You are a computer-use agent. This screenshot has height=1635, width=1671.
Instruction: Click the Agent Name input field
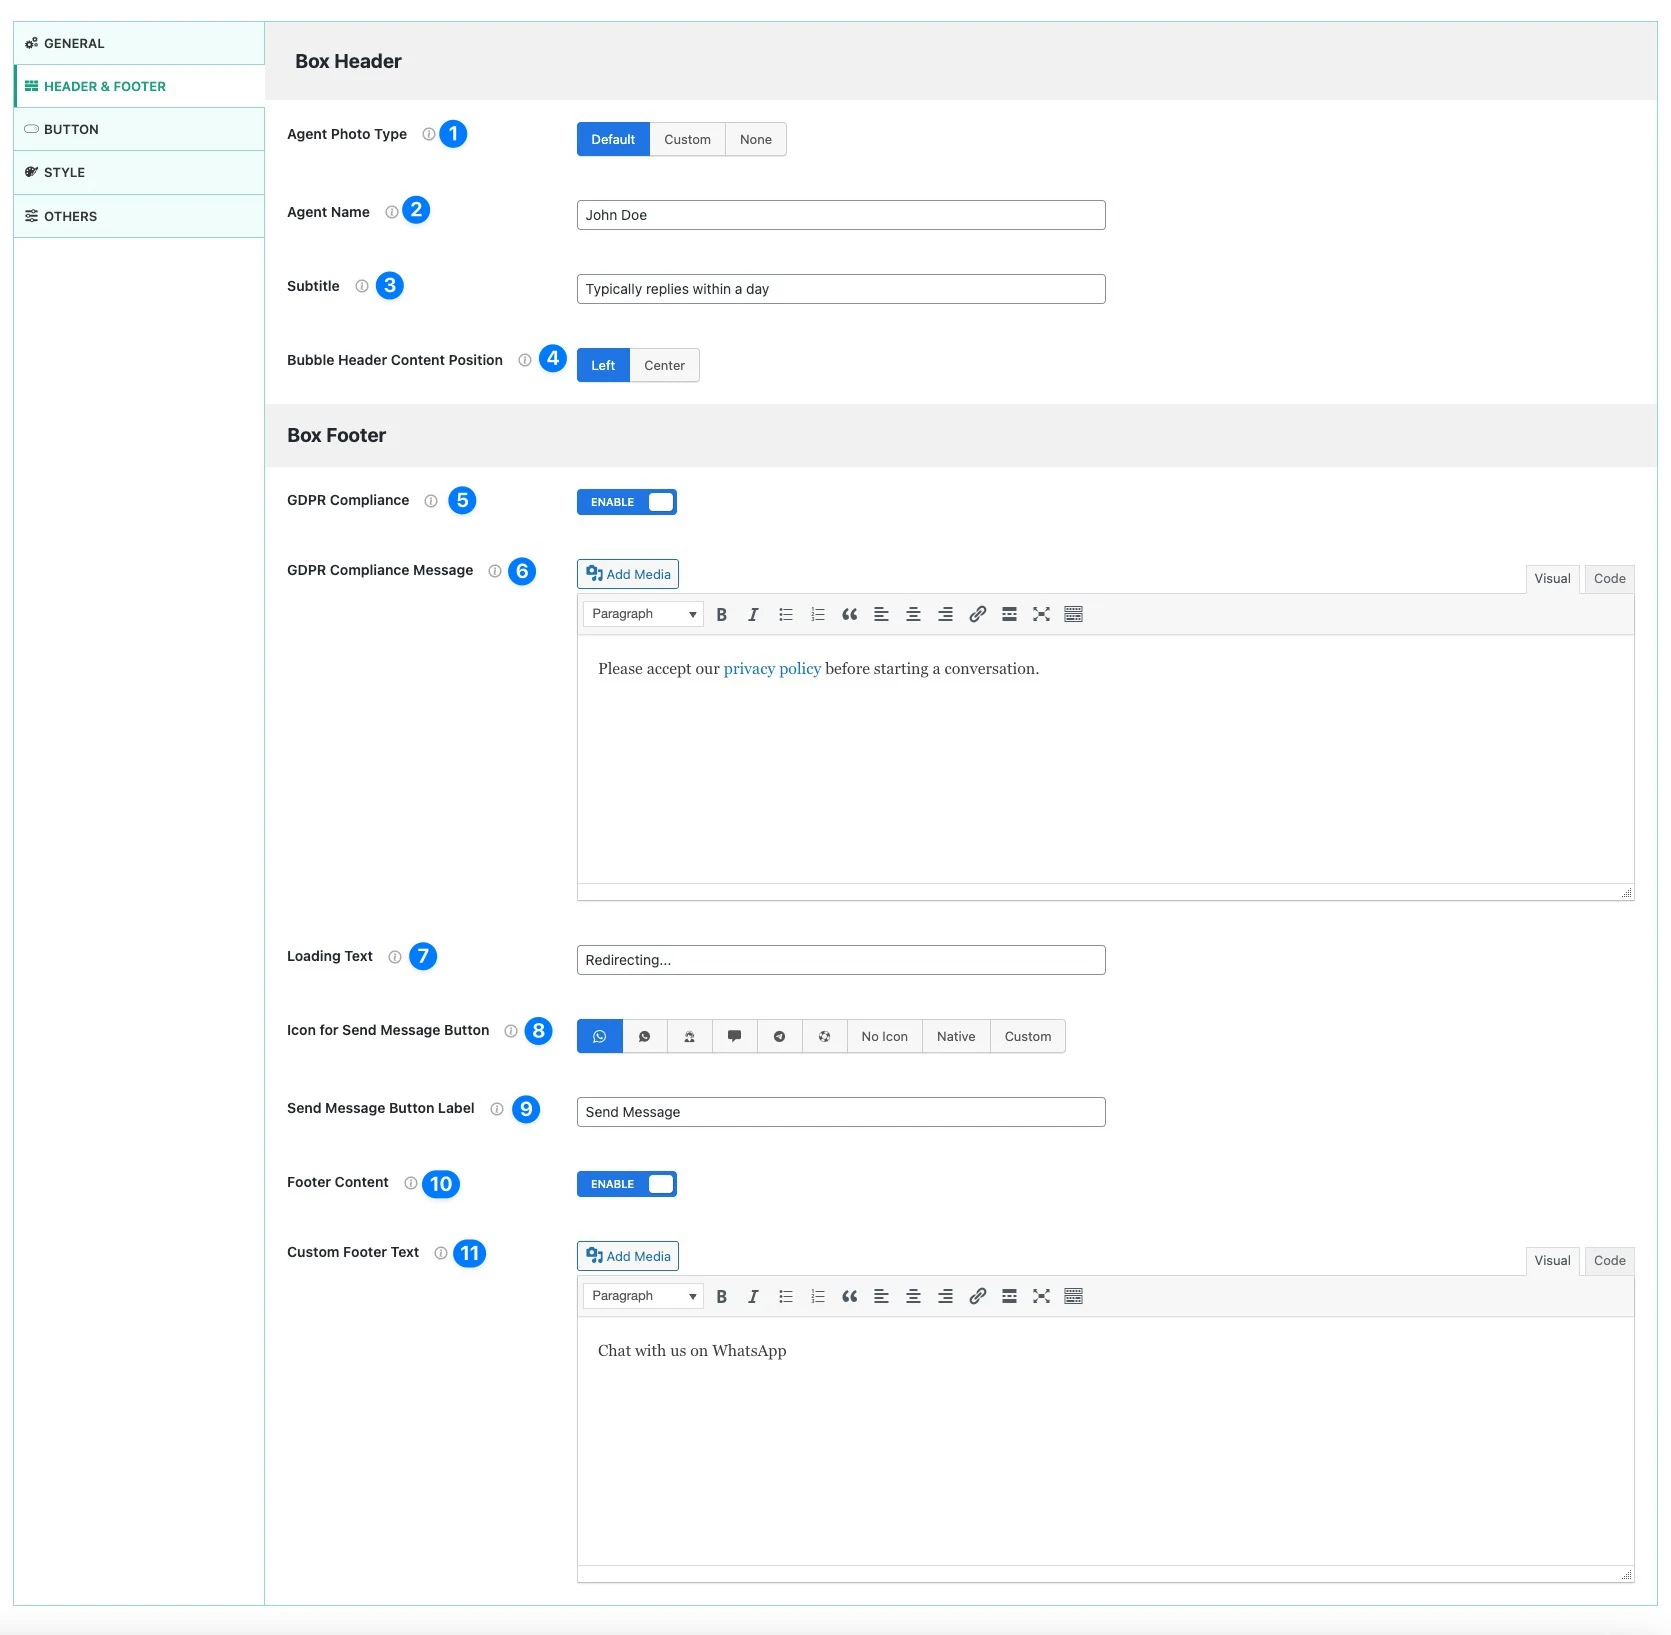(x=840, y=216)
